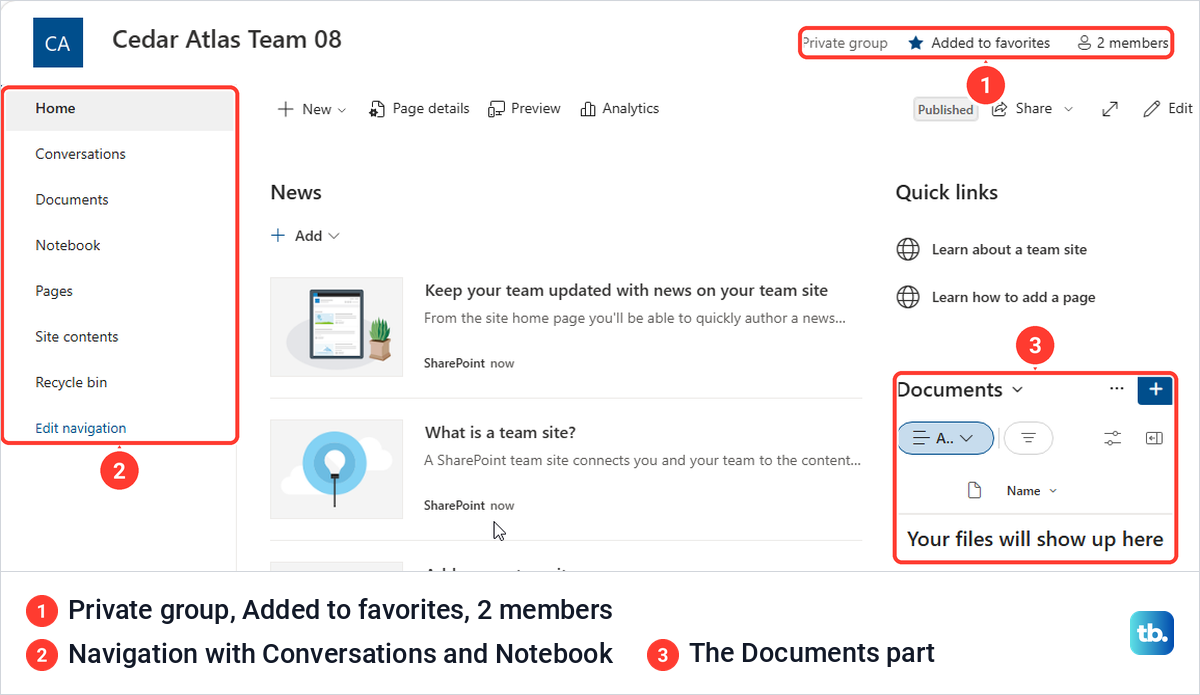Click the Private group label
This screenshot has width=1200, height=695.
coord(845,43)
